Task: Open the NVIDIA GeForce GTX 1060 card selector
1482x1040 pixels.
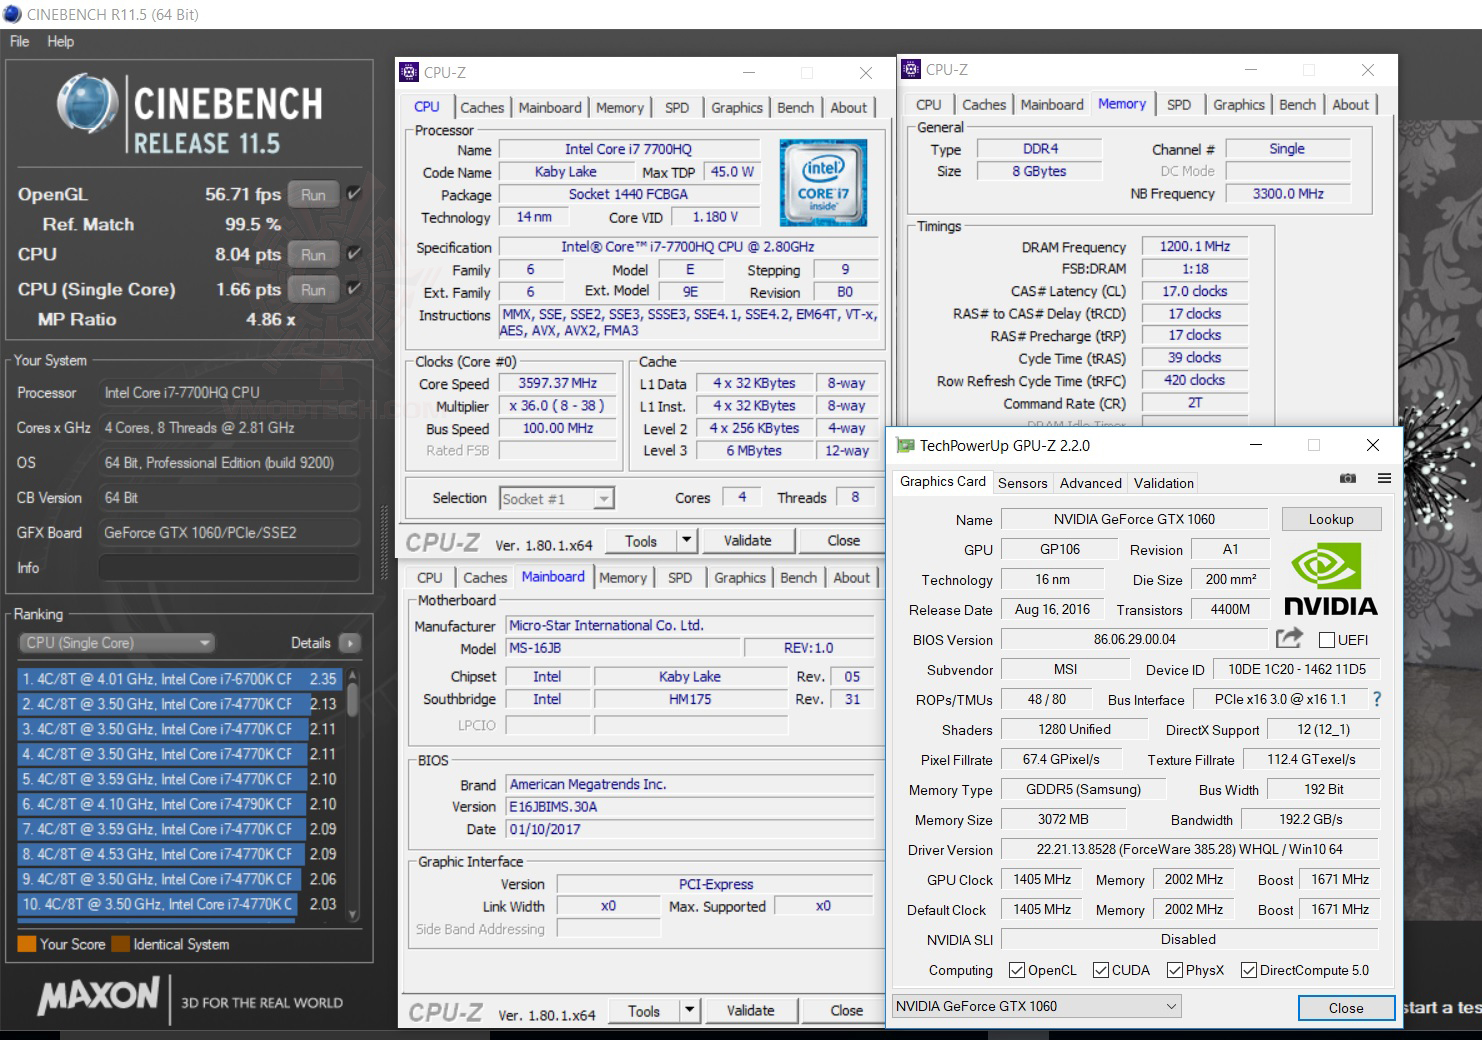Action: pos(1037,1006)
